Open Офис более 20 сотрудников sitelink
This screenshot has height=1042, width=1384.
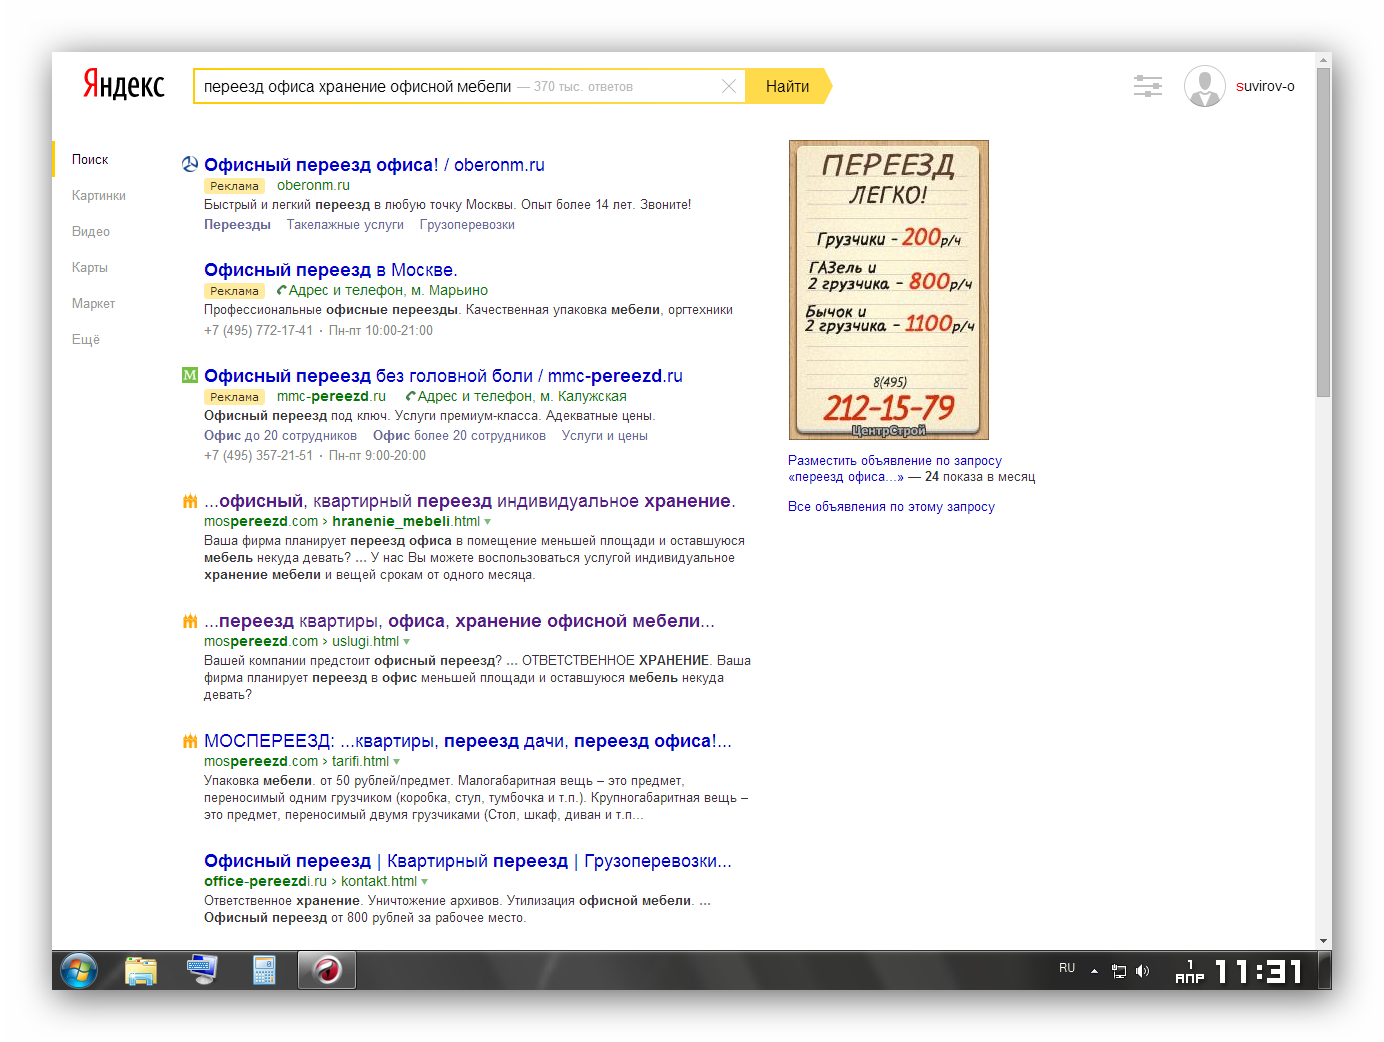(x=459, y=436)
